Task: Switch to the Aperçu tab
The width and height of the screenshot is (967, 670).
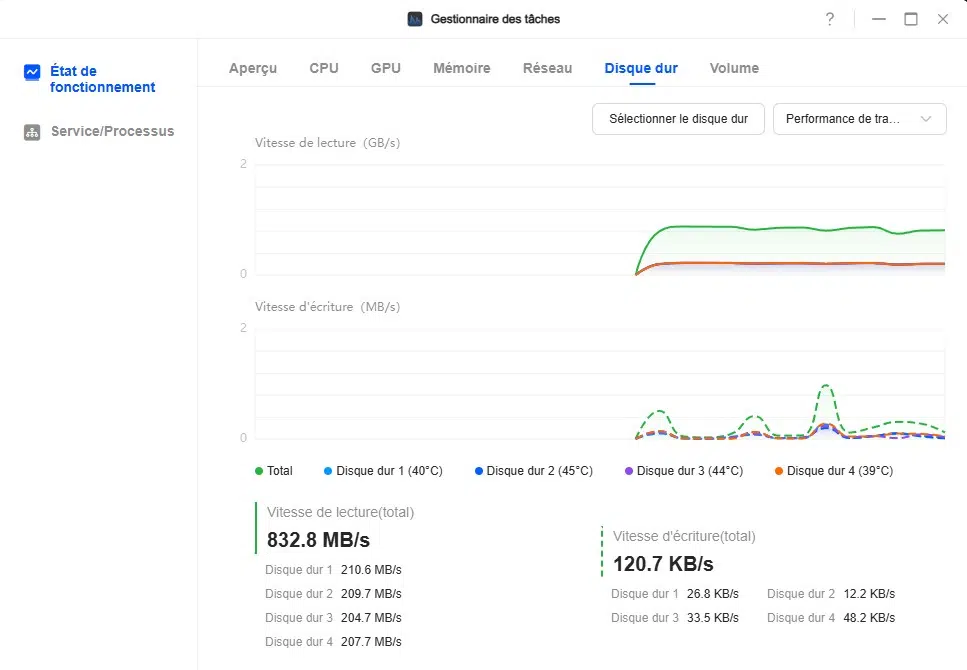Action: (x=253, y=68)
